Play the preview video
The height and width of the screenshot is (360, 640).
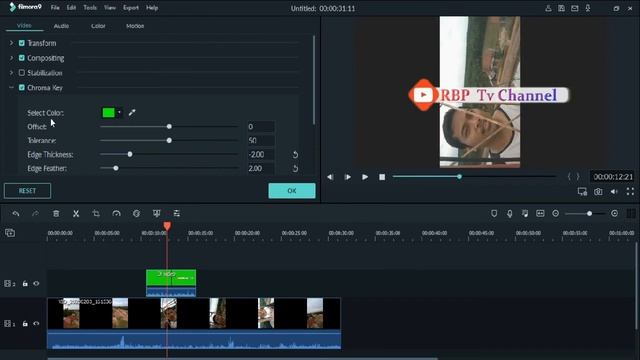[x=365, y=177]
